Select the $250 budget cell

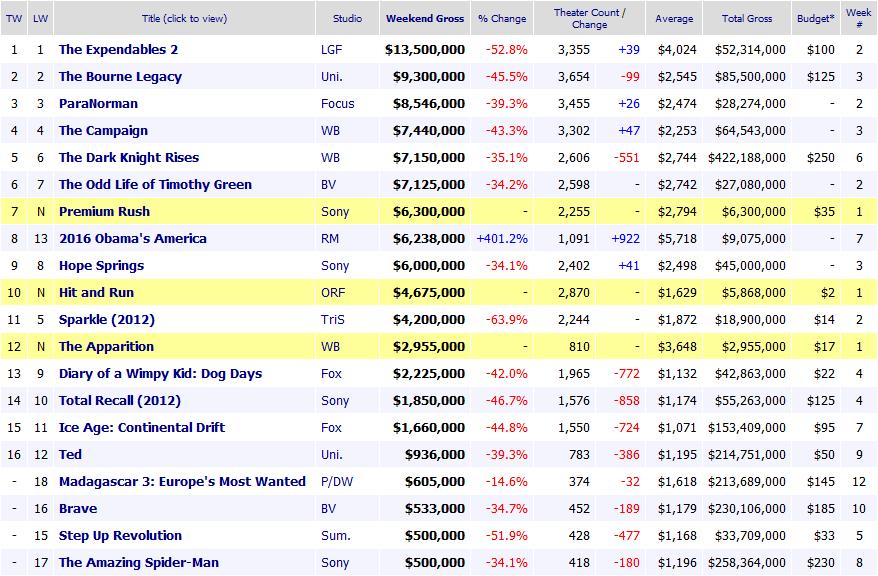pyautogui.click(x=820, y=158)
